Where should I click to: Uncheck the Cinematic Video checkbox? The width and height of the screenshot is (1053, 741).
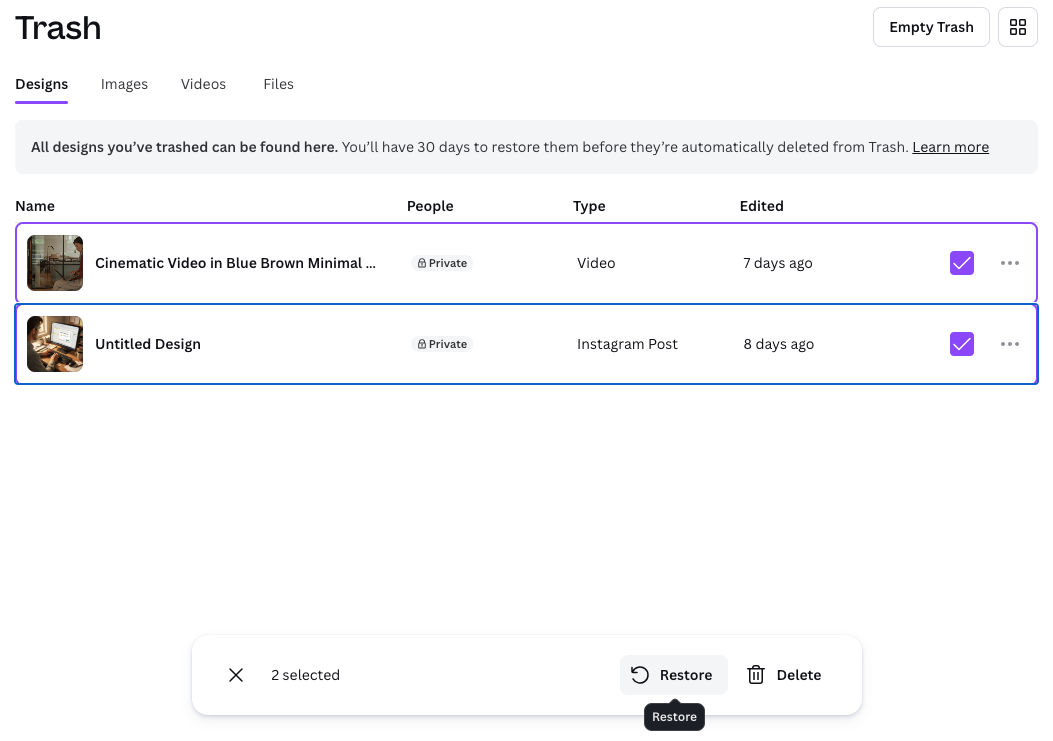point(961,263)
